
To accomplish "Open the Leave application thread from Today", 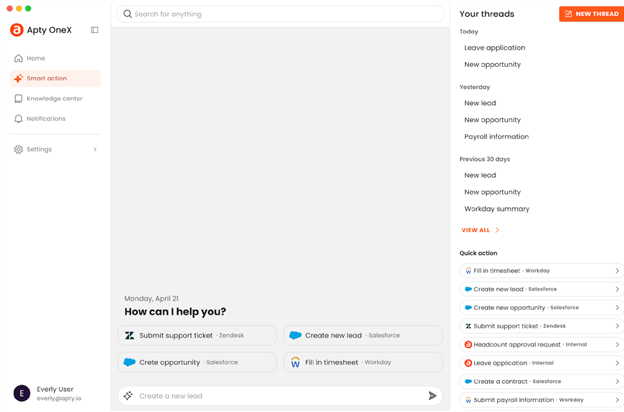I will coord(494,48).
